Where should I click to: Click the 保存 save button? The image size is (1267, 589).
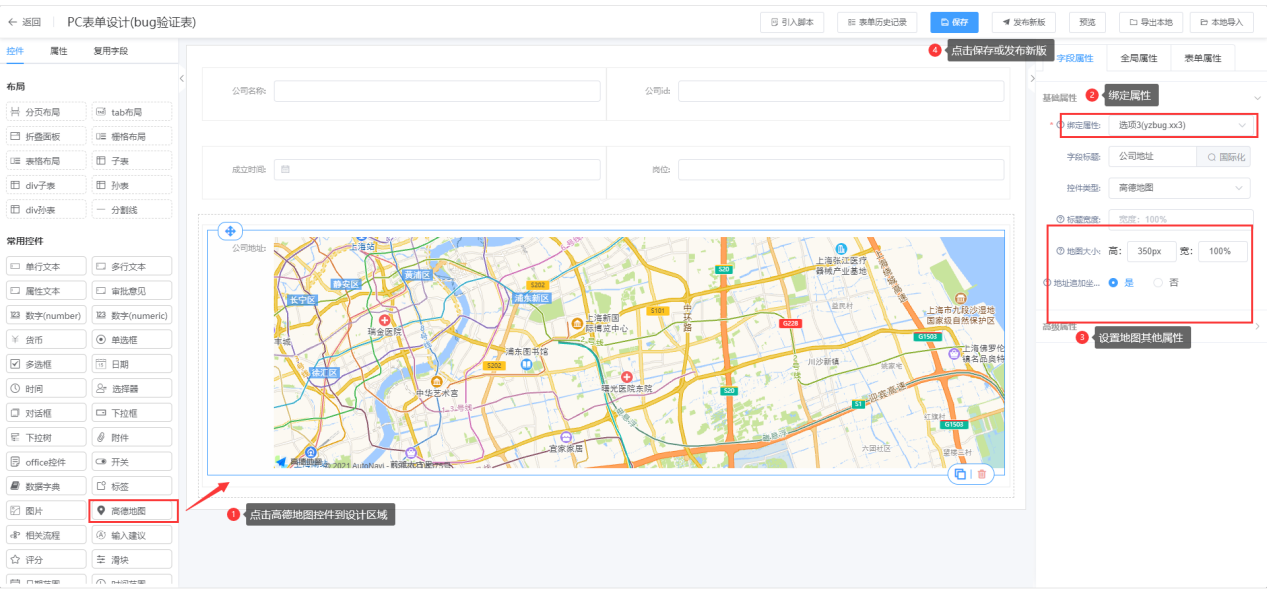click(954, 21)
